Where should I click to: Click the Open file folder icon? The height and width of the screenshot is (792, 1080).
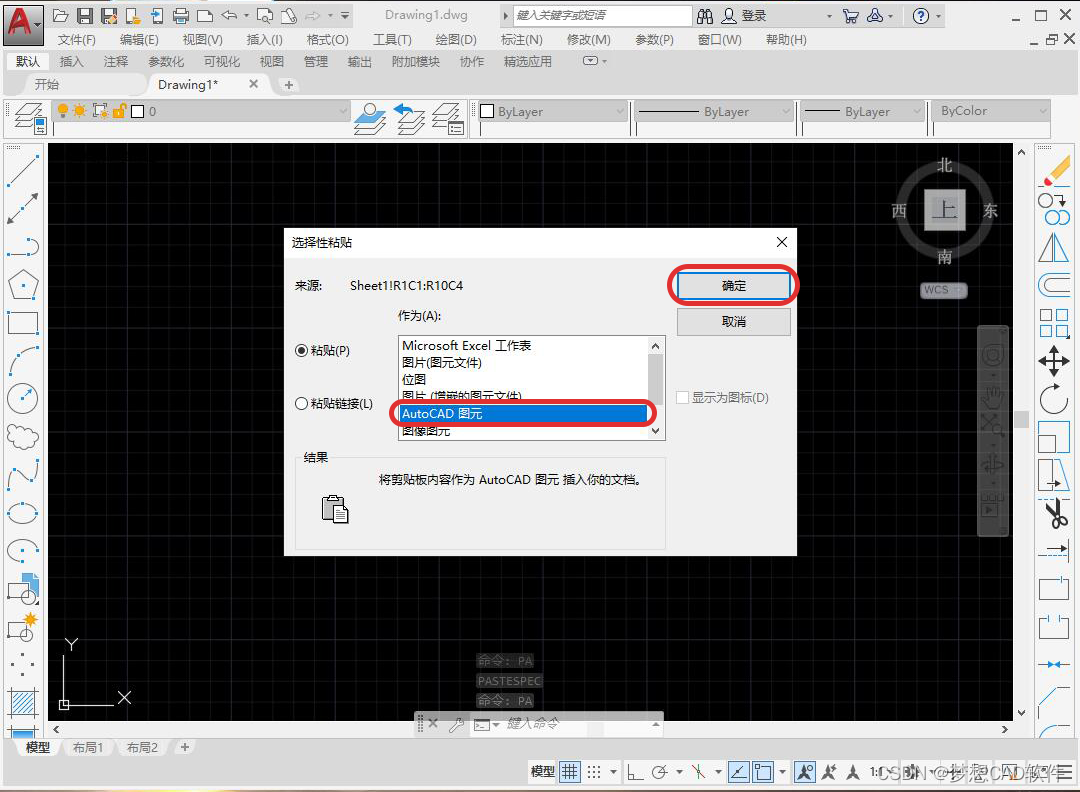(61, 16)
